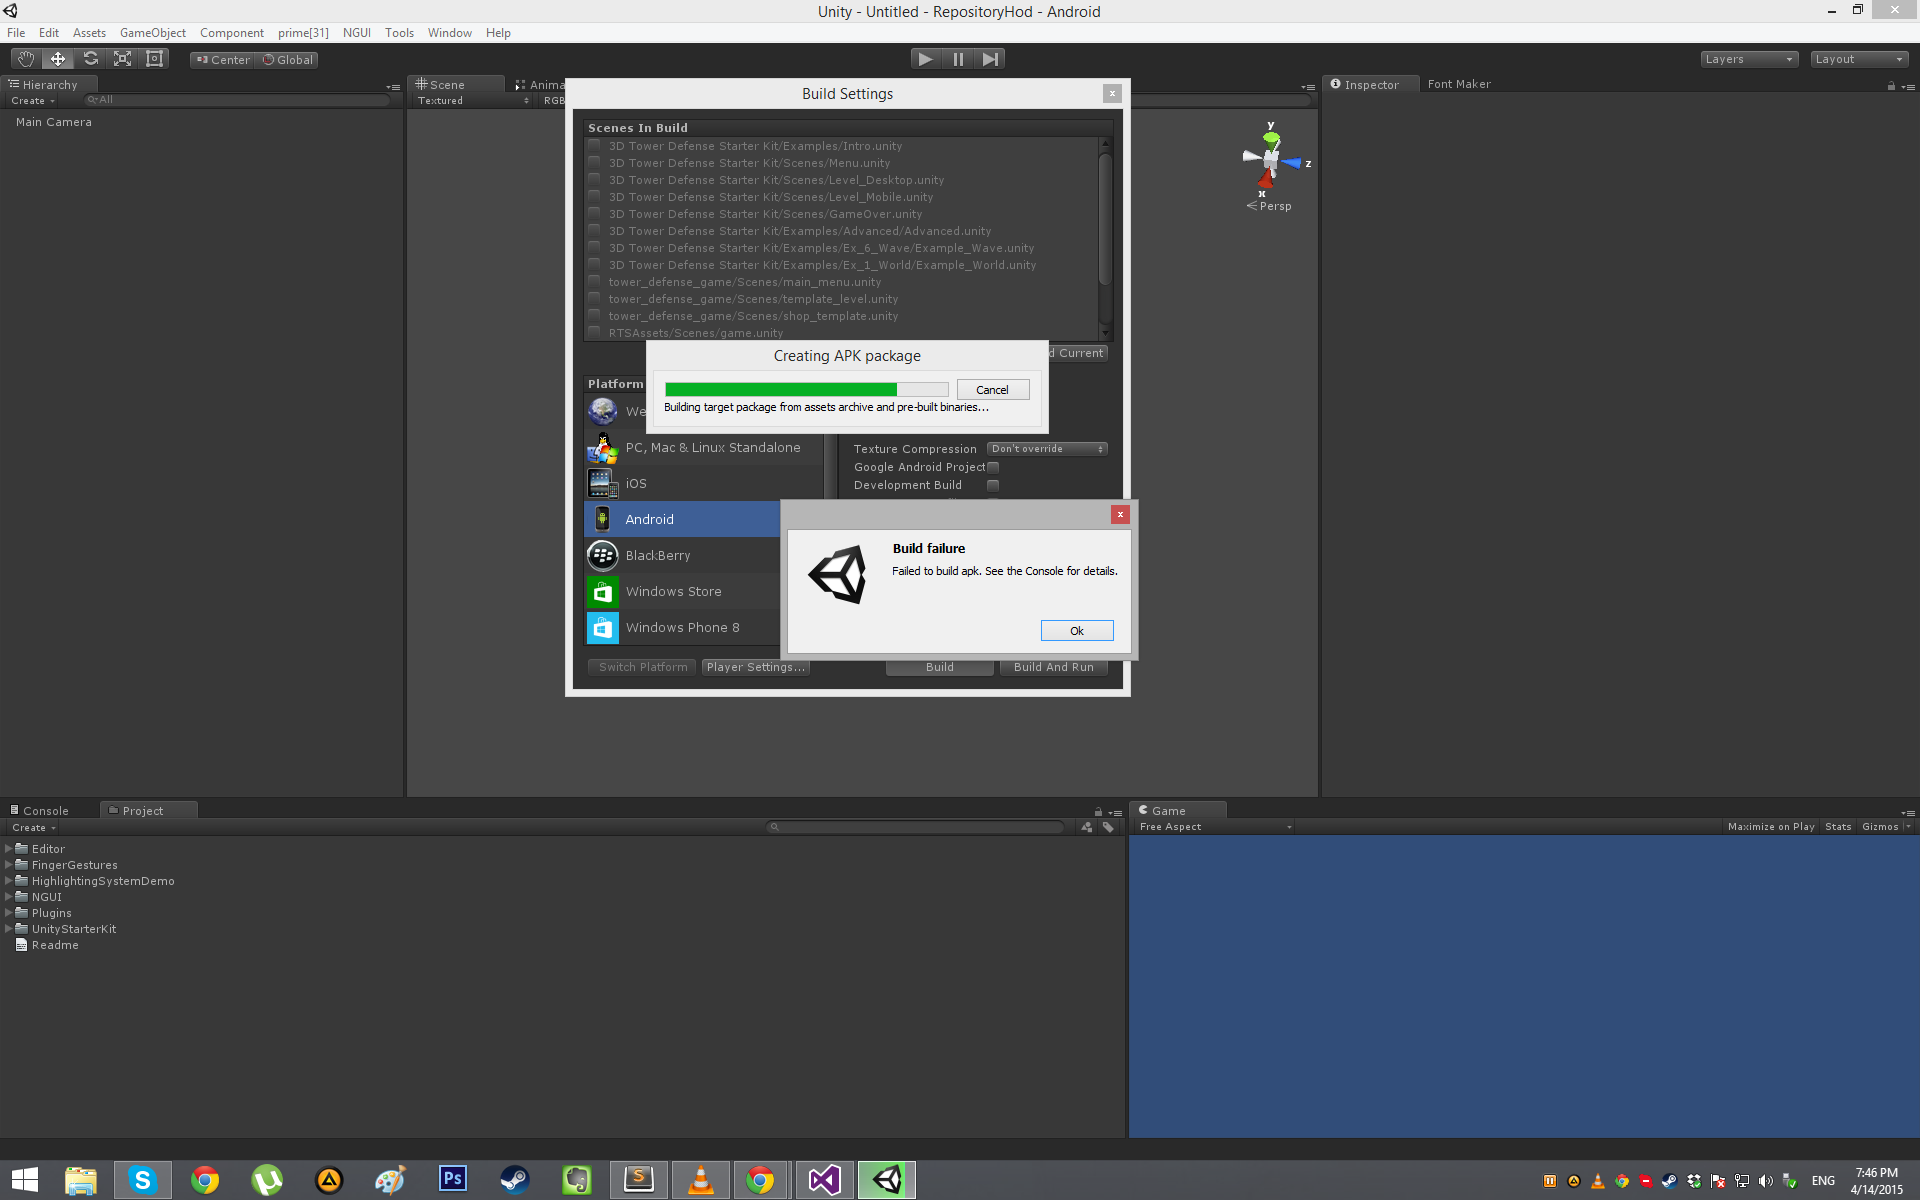Viewport: 1920px width, 1200px height.
Task: Cancel the APK package creation
Action: tap(992, 390)
